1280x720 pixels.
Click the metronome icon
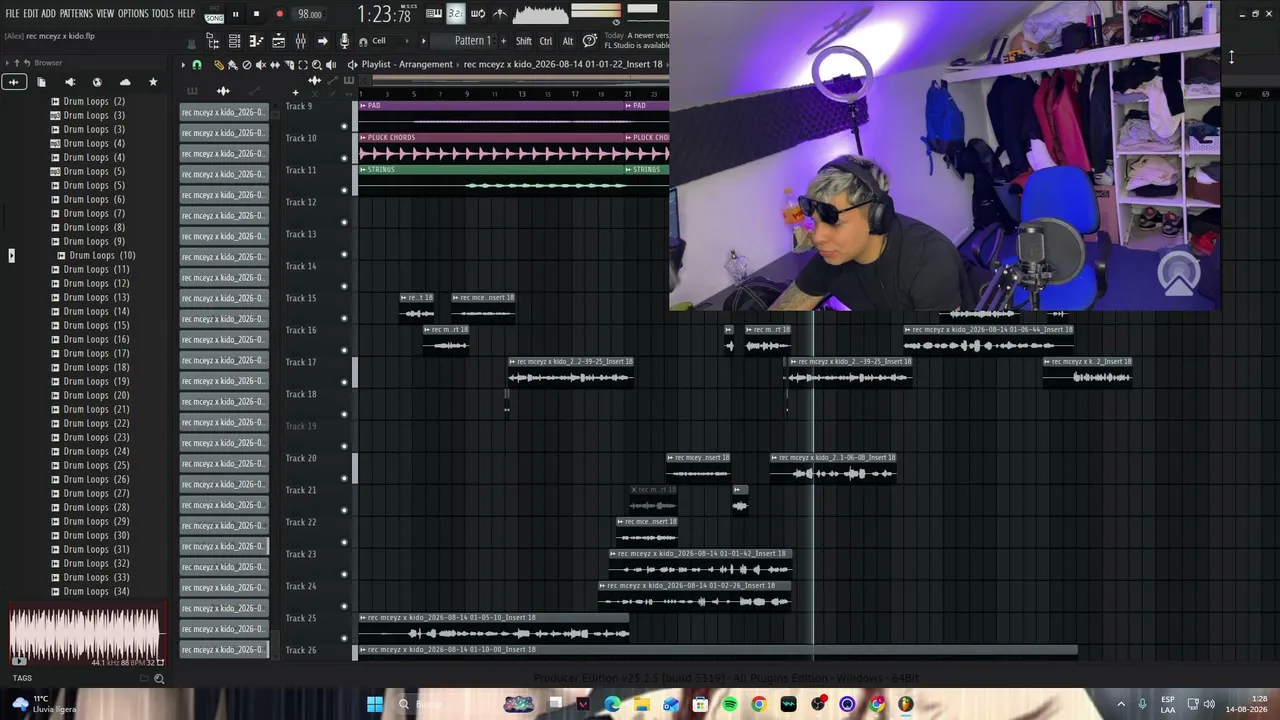pyautogui.click(x=500, y=14)
